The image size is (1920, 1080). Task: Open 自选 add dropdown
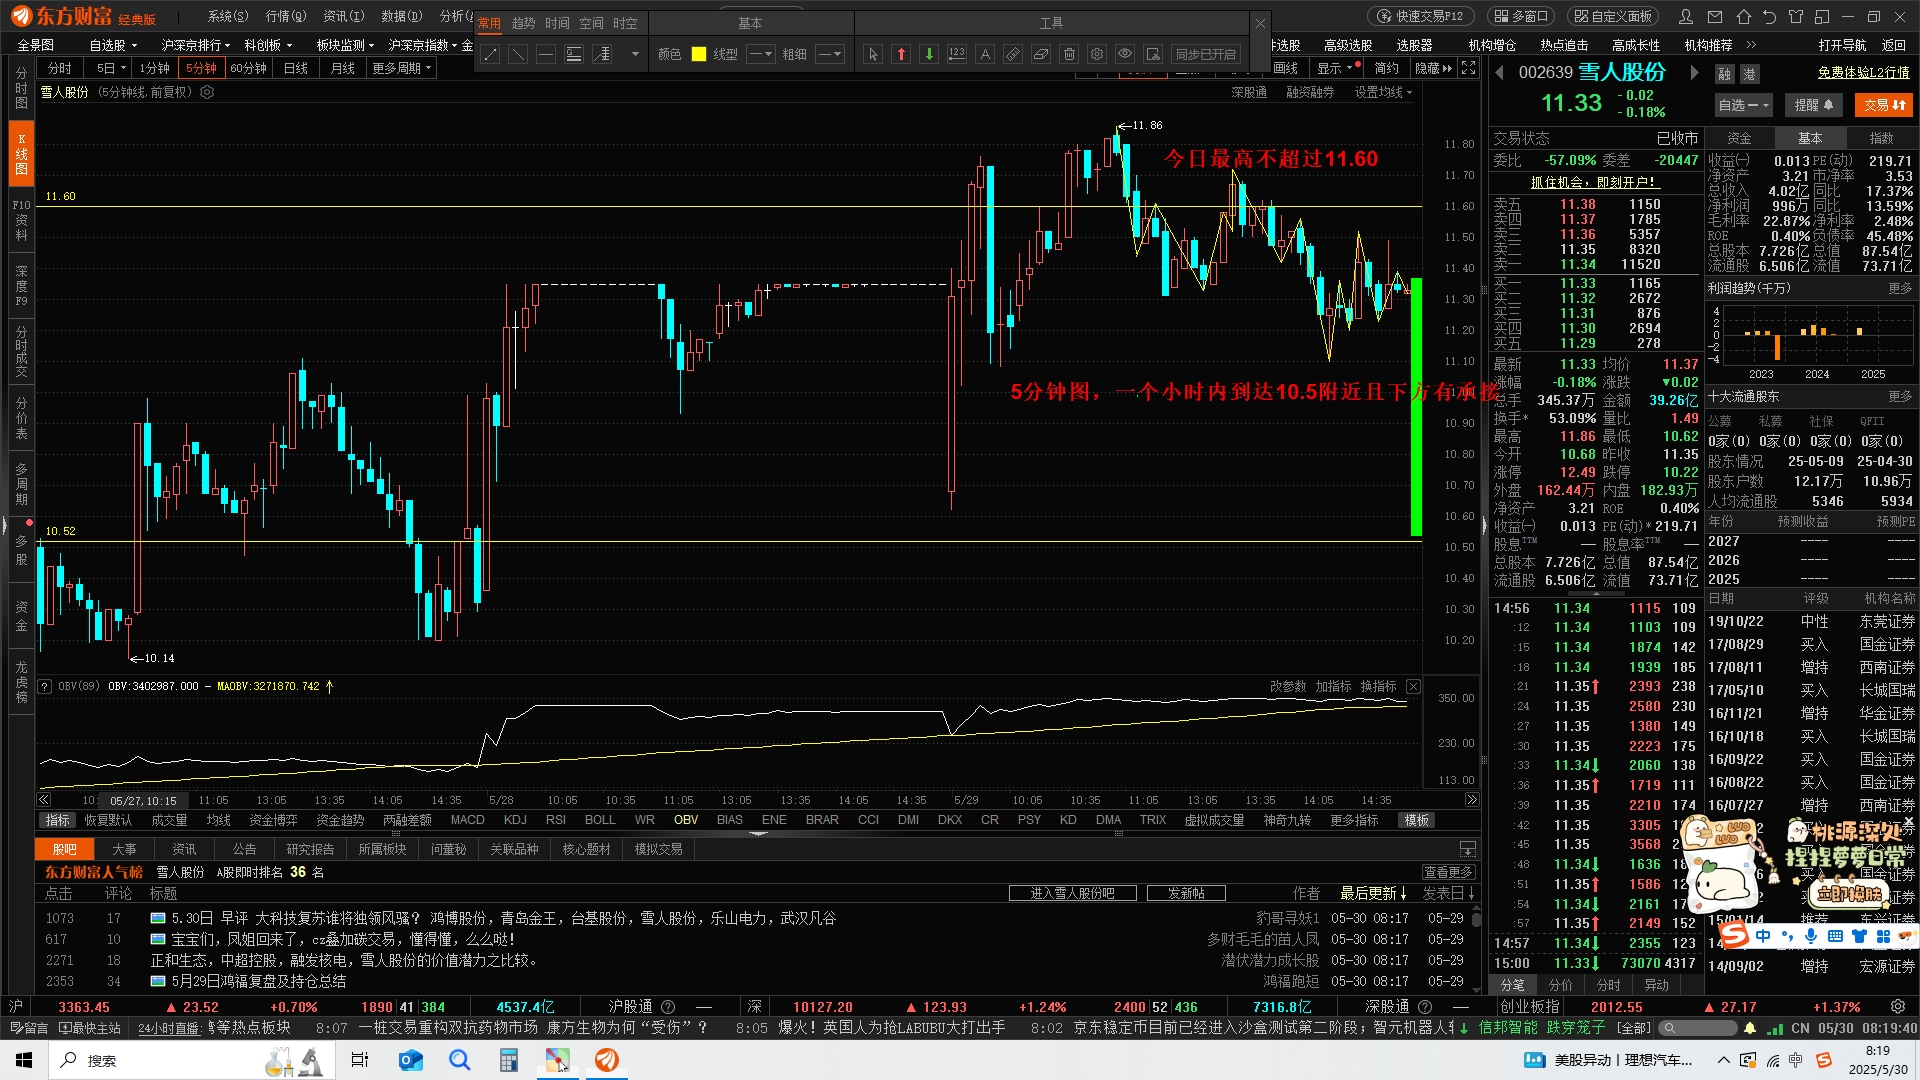1743,105
